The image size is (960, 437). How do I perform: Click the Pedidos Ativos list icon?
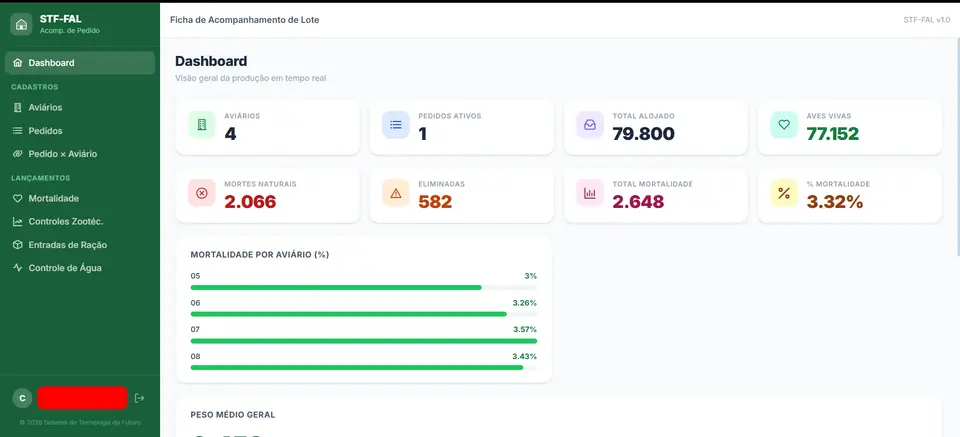[396, 125]
